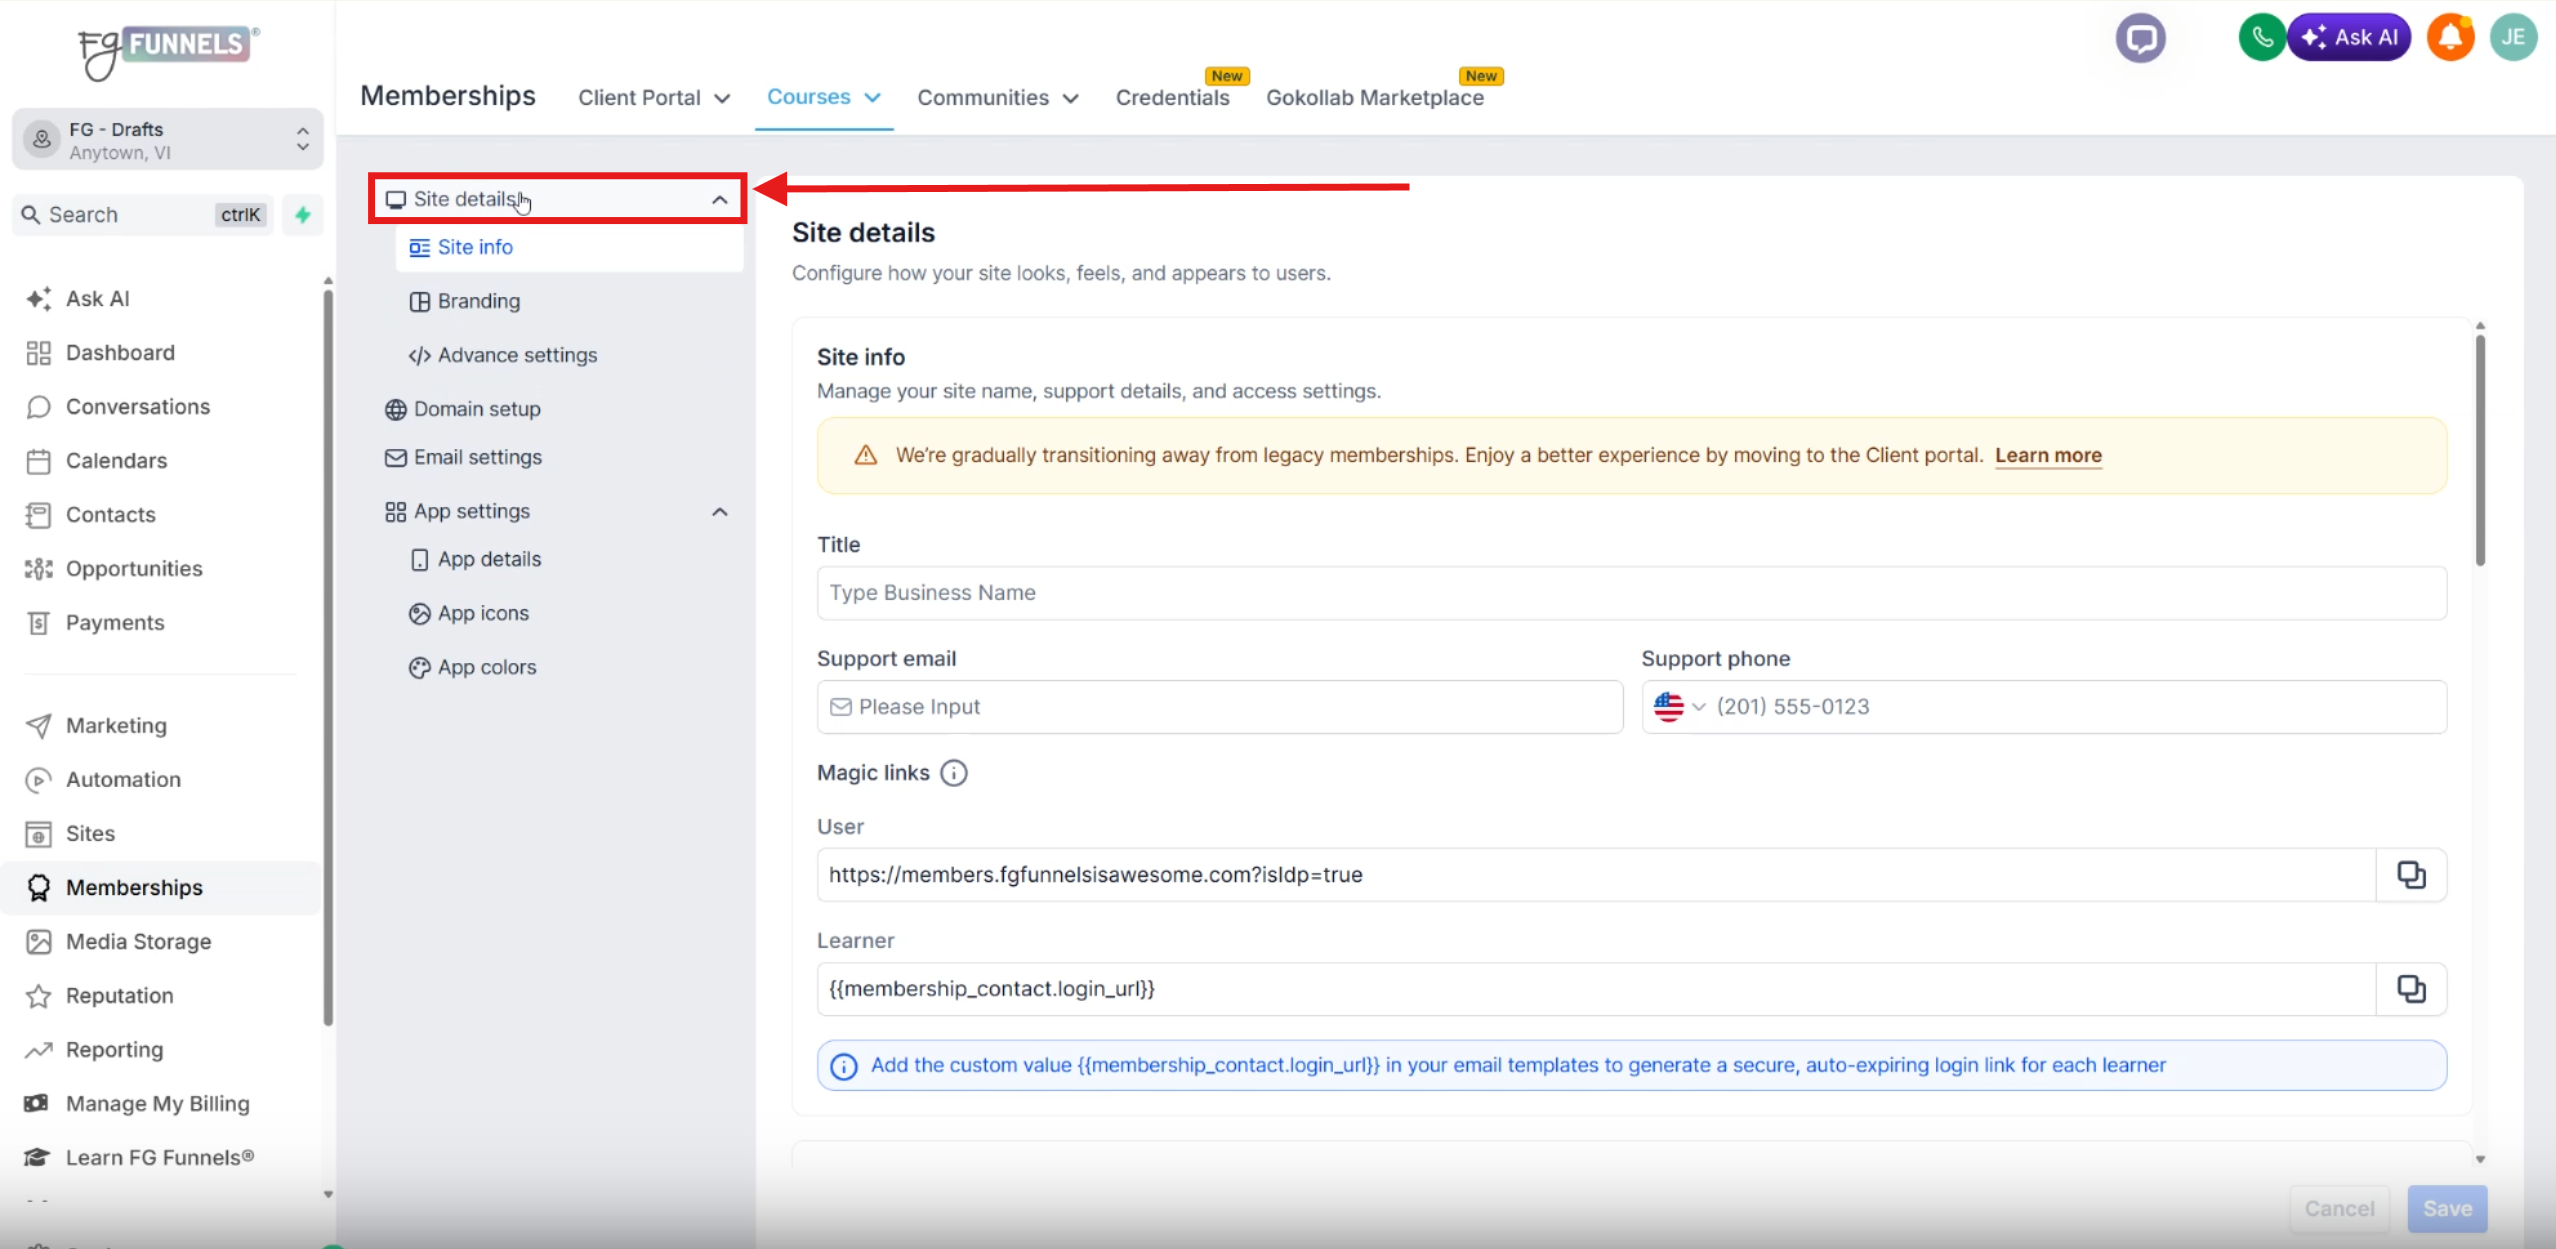Open Ask AI in the left sidebar
Image resolution: width=2556 pixels, height=1249 pixels.
[x=98, y=299]
